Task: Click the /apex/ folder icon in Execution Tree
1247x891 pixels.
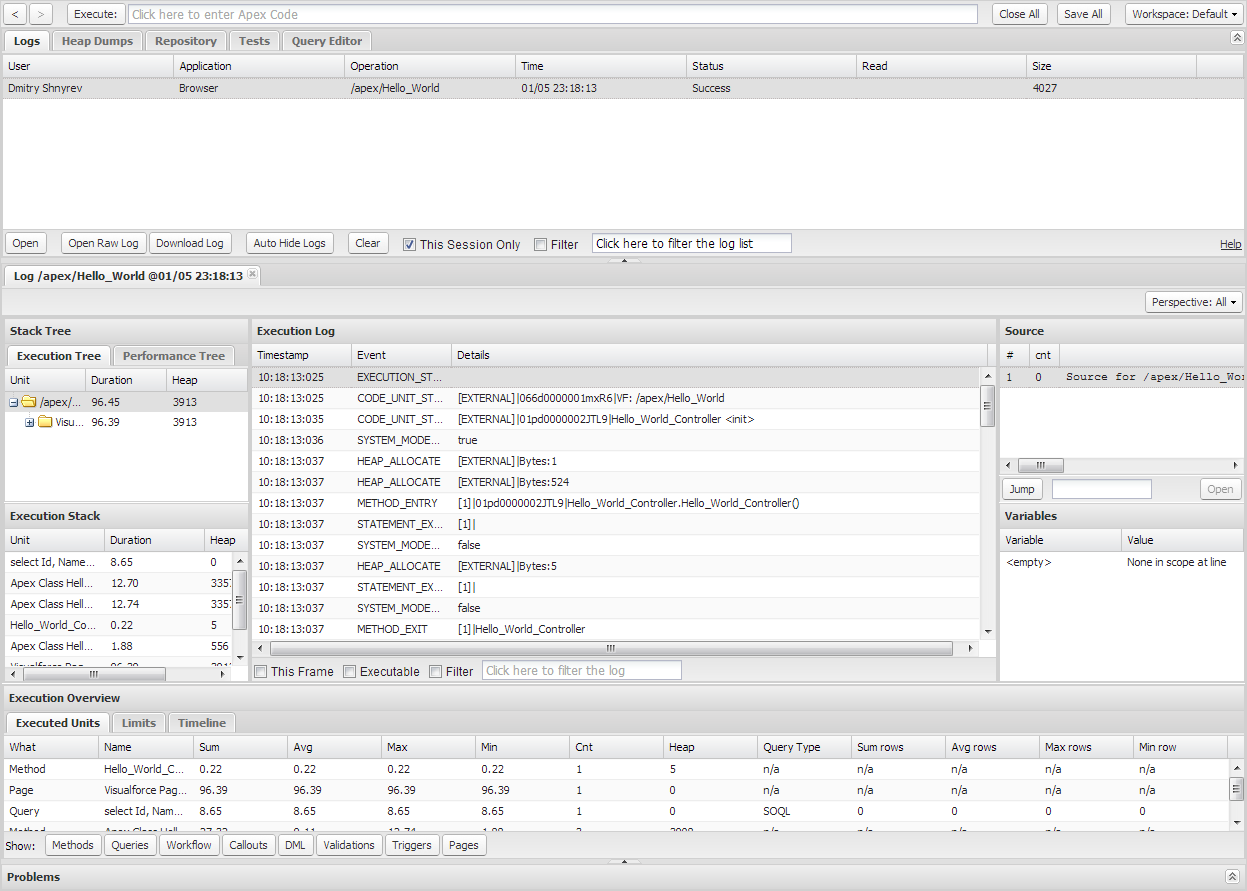Action: click(29, 402)
